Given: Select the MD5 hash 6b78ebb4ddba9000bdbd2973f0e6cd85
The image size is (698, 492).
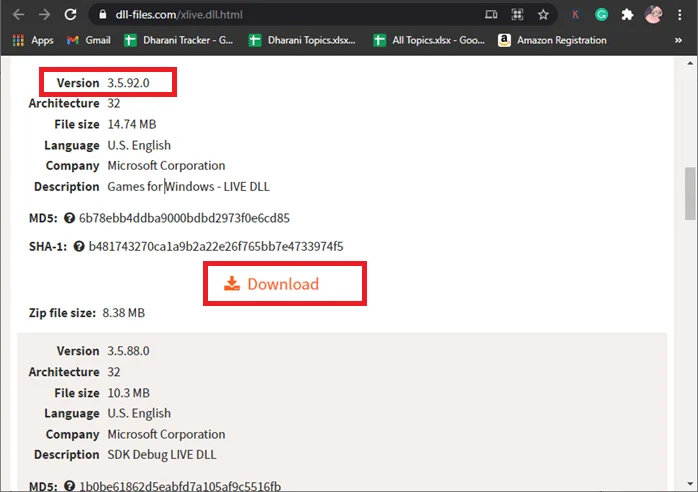Looking at the screenshot, I should (184, 218).
